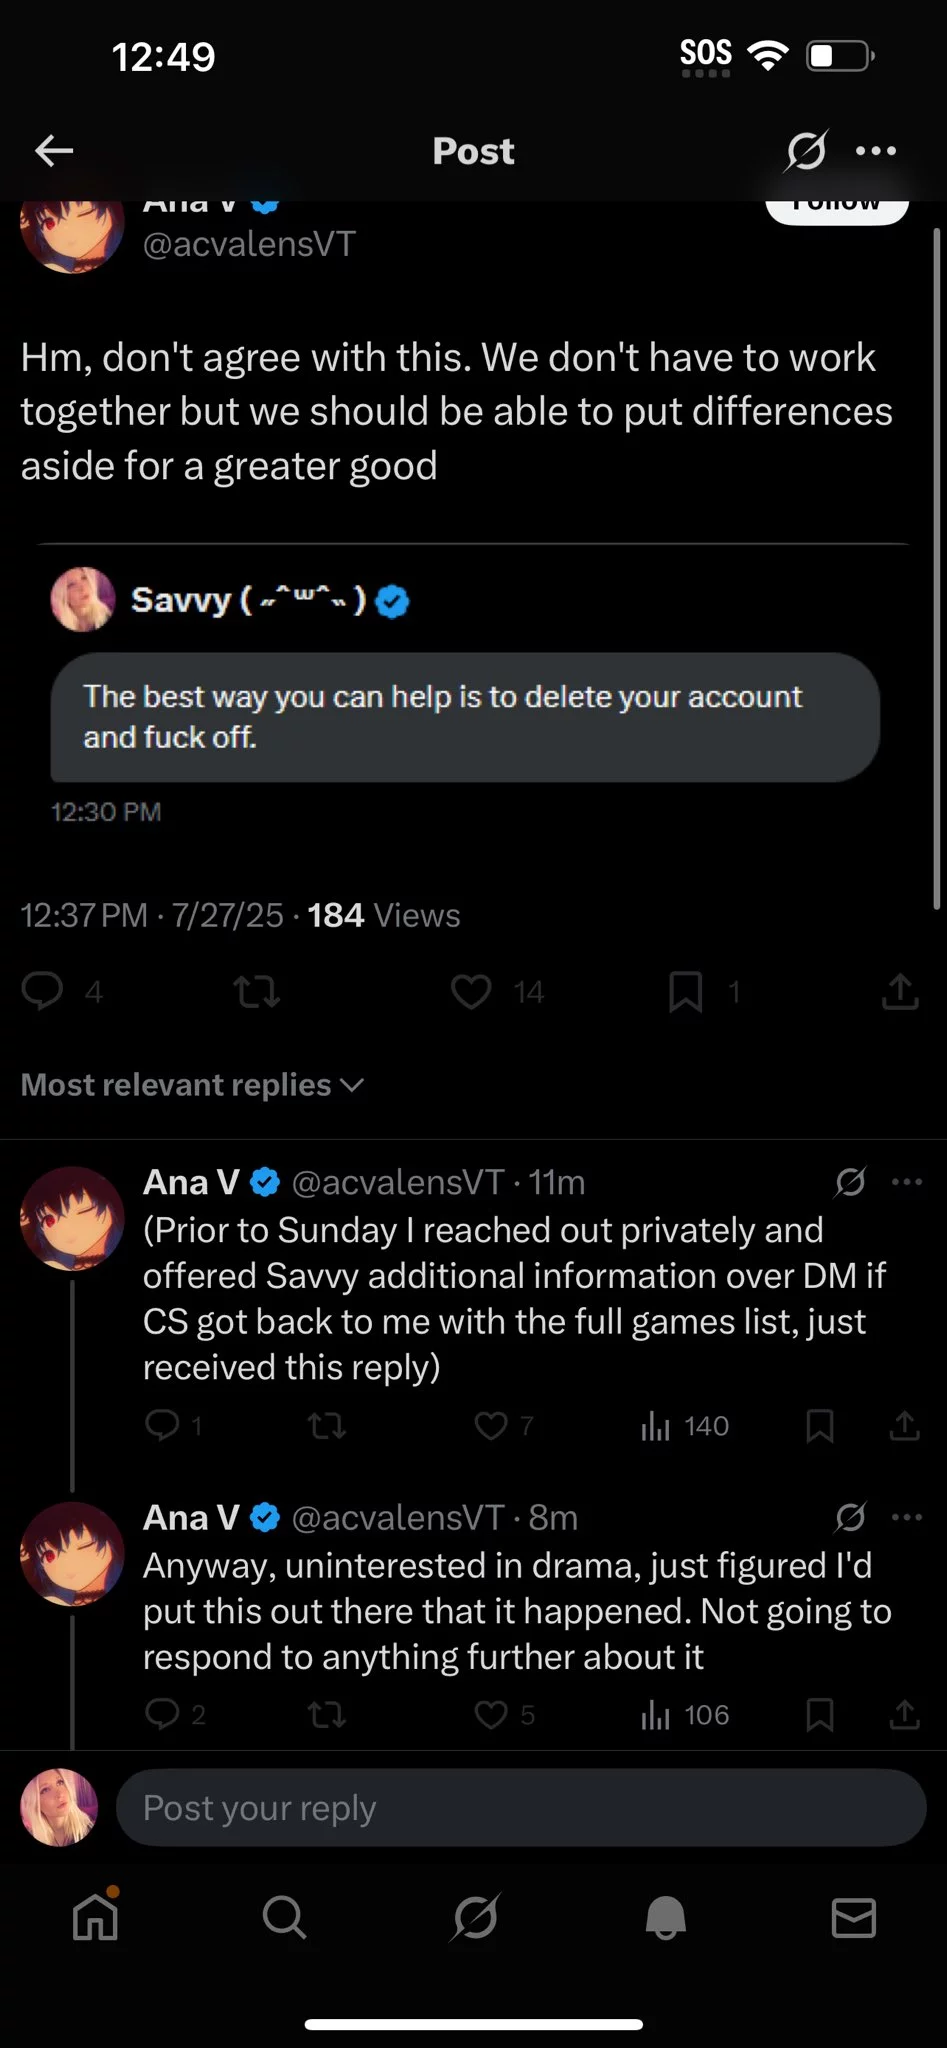Image resolution: width=947 pixels, height=2048 pixels.
Task: Go to the Home tab
Action: [x=95, y=1918]
